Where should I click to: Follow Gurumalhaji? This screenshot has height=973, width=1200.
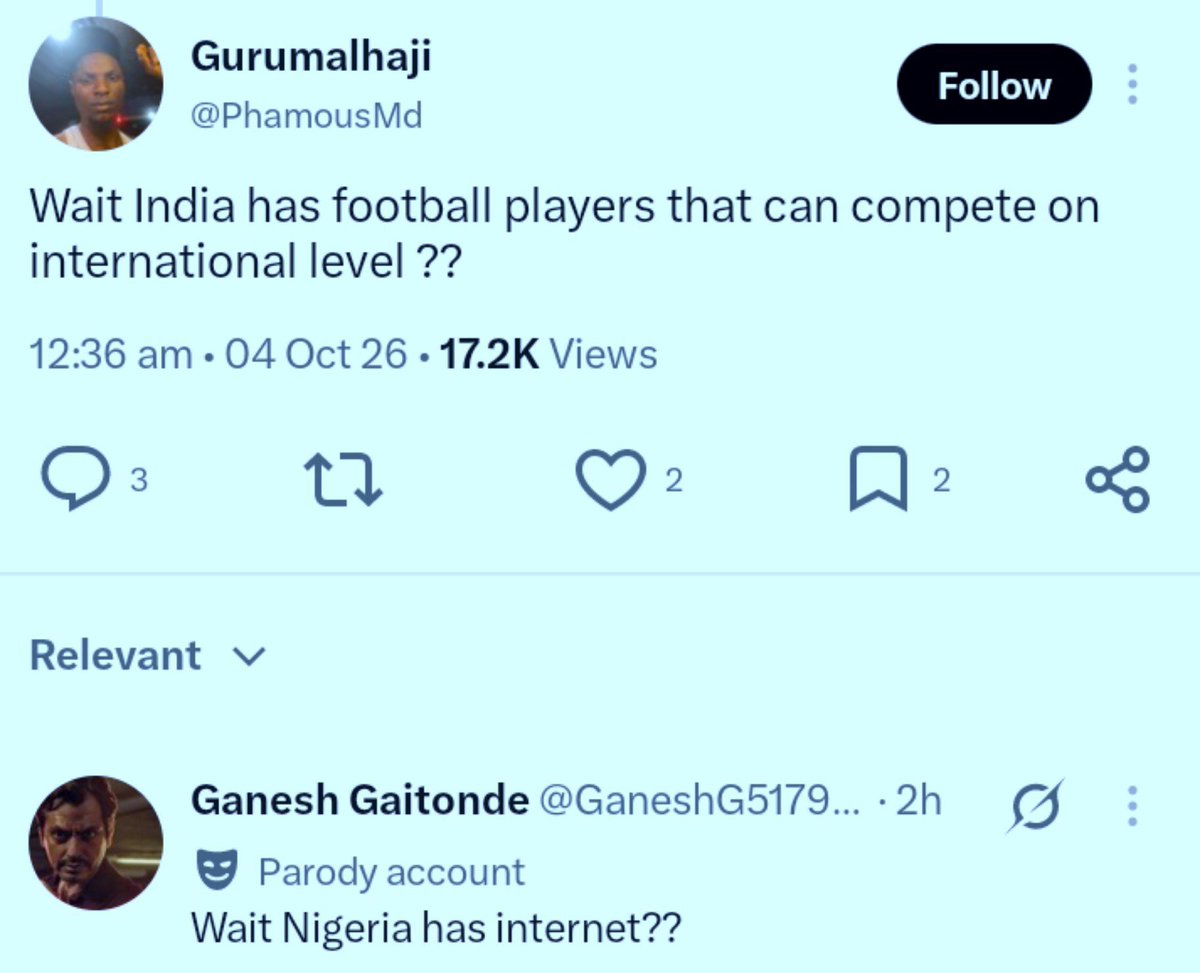click(994, 86)
